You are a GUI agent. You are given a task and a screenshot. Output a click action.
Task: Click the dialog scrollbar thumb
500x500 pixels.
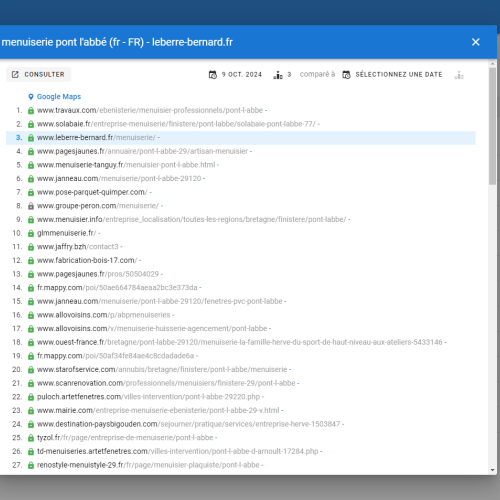pyautogui.click(x=492, y=126)
